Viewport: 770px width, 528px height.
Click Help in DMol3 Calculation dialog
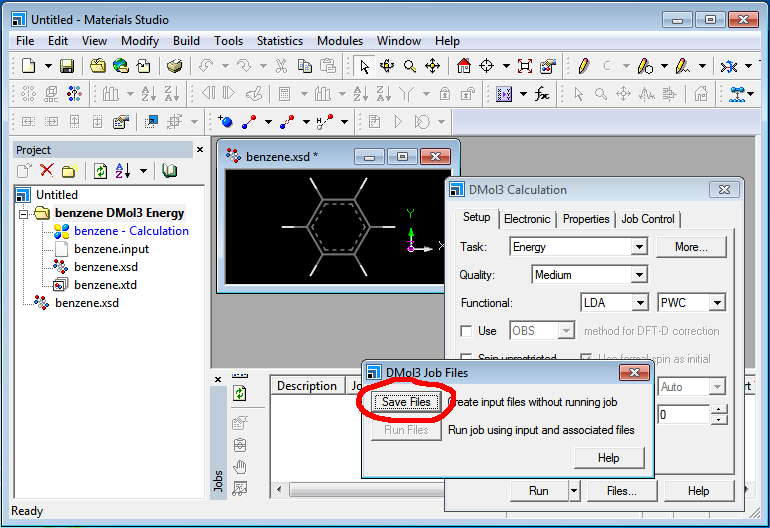click(x=698, y=491)
